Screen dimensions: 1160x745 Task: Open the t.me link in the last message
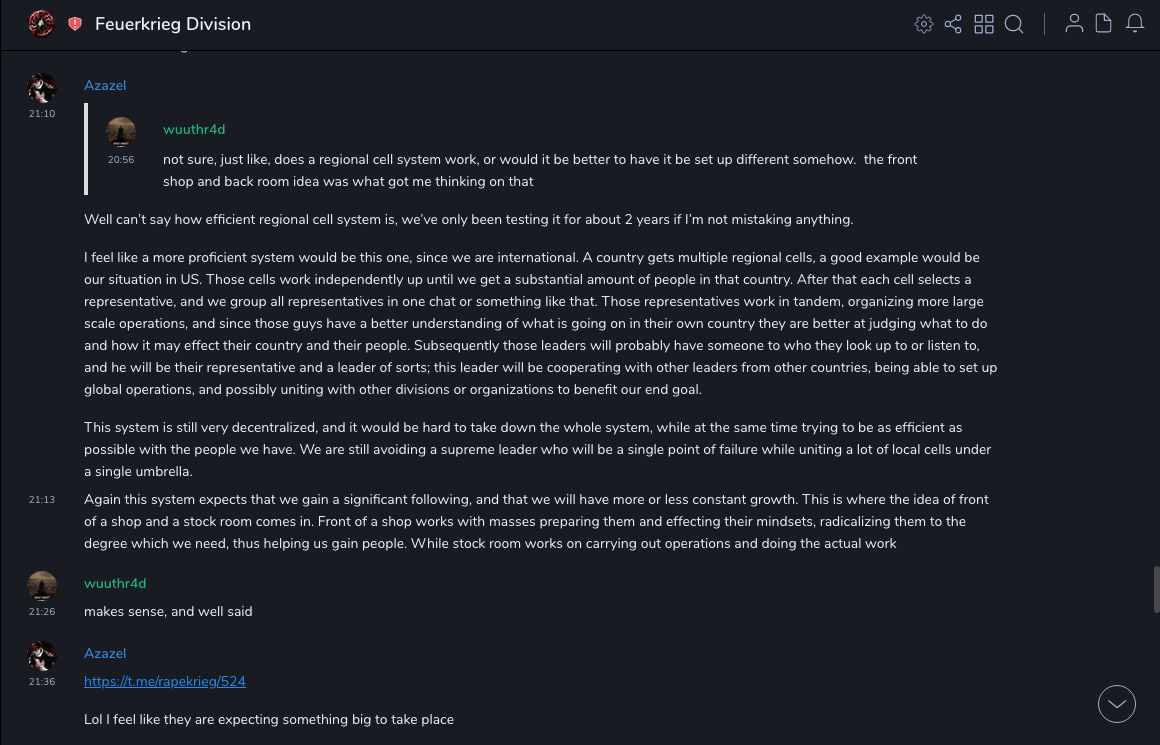point(165,682)
